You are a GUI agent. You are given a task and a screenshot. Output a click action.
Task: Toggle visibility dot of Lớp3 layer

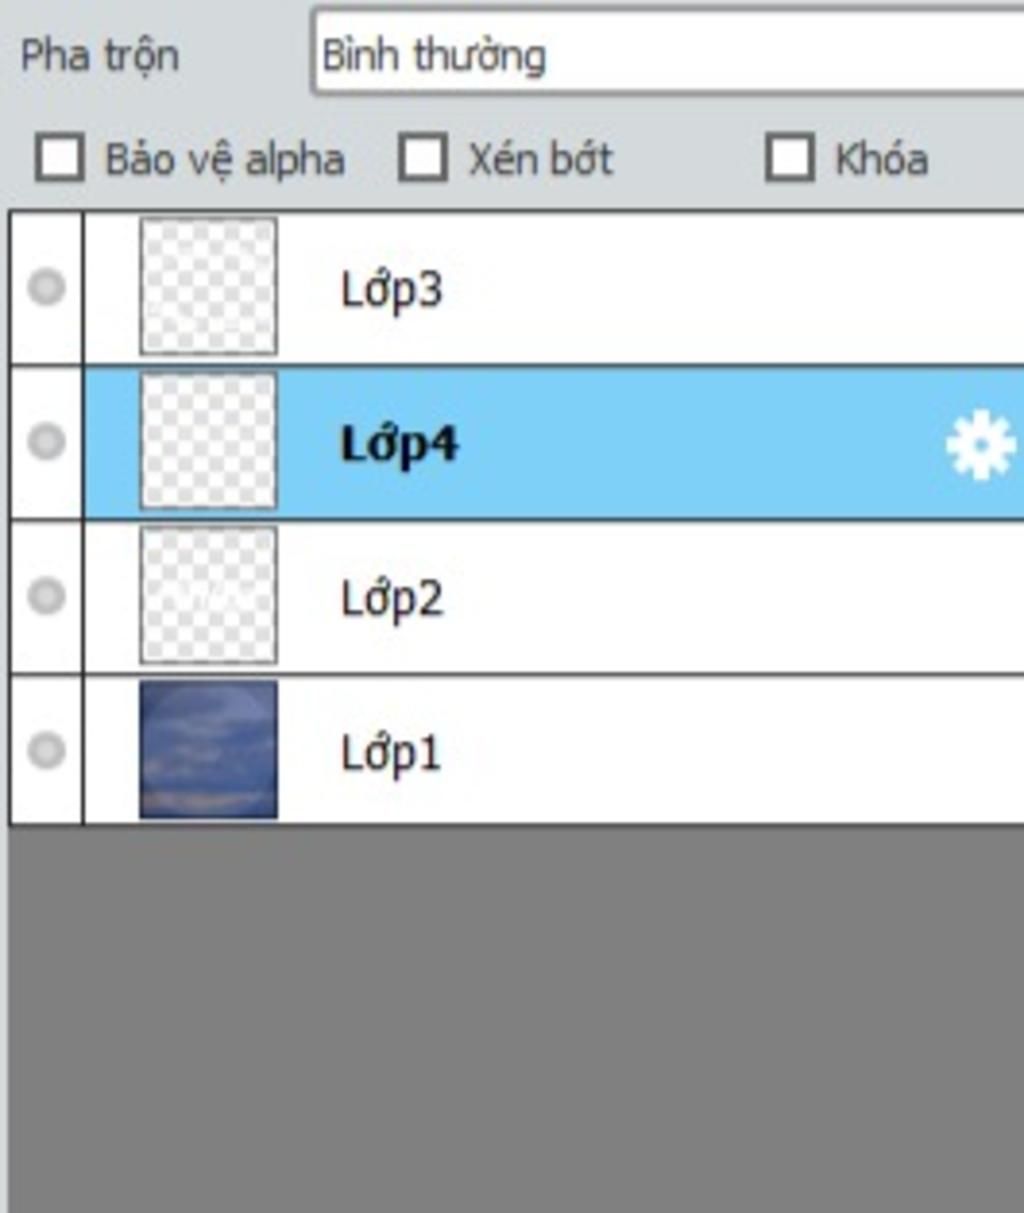tap(46, 288)
